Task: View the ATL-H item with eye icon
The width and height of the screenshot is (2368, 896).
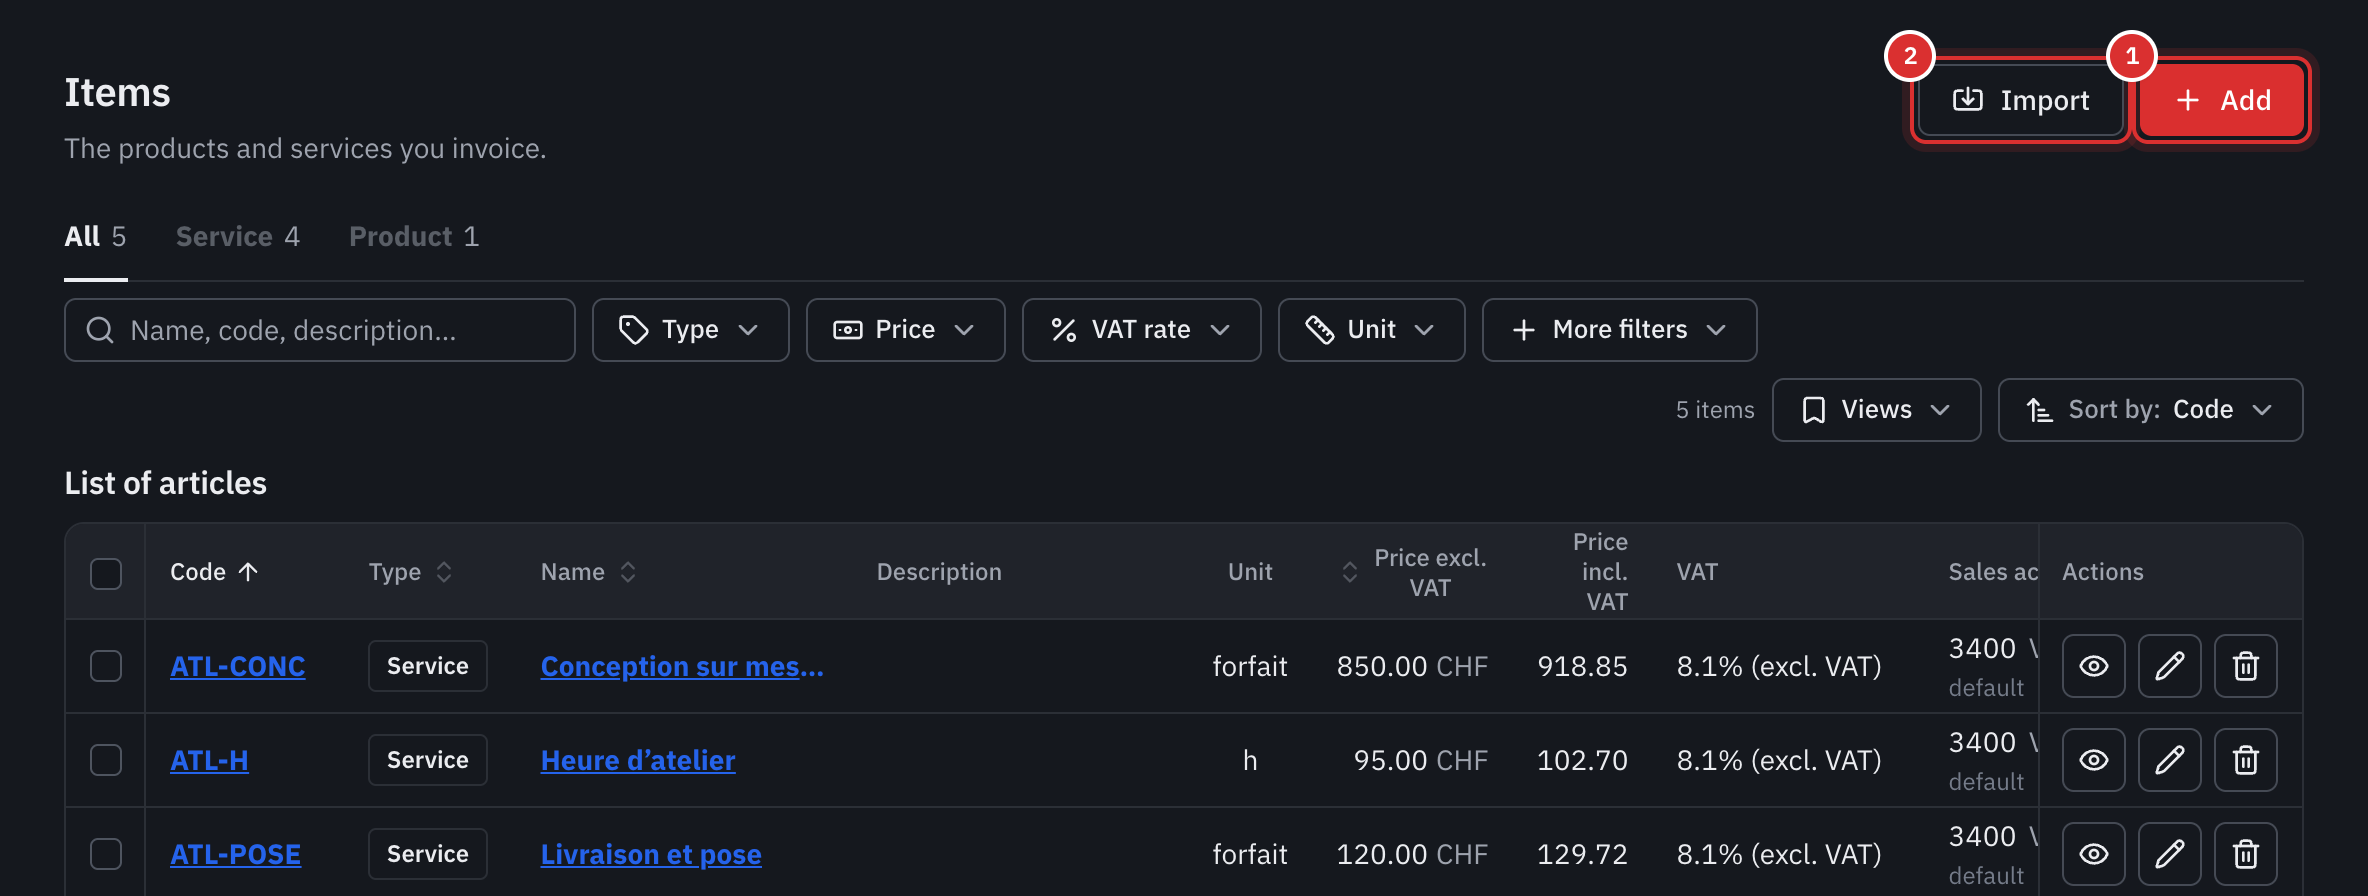Action: (x=2094, y=760)
